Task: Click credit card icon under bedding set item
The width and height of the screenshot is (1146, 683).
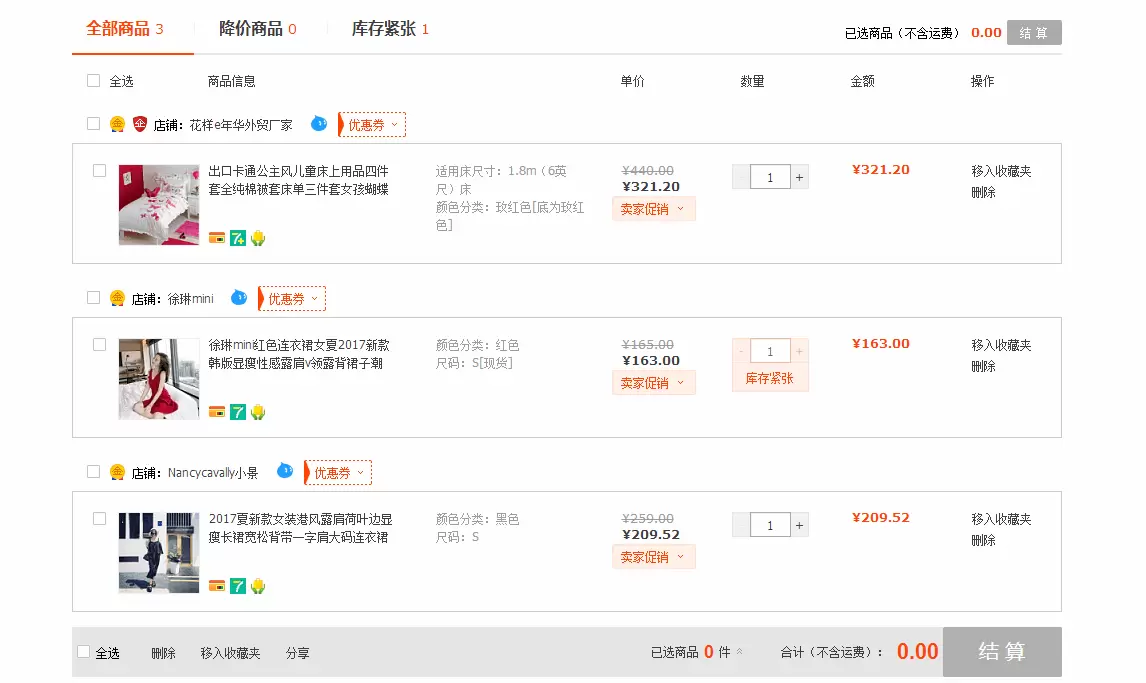Action: tap(217, 238)
